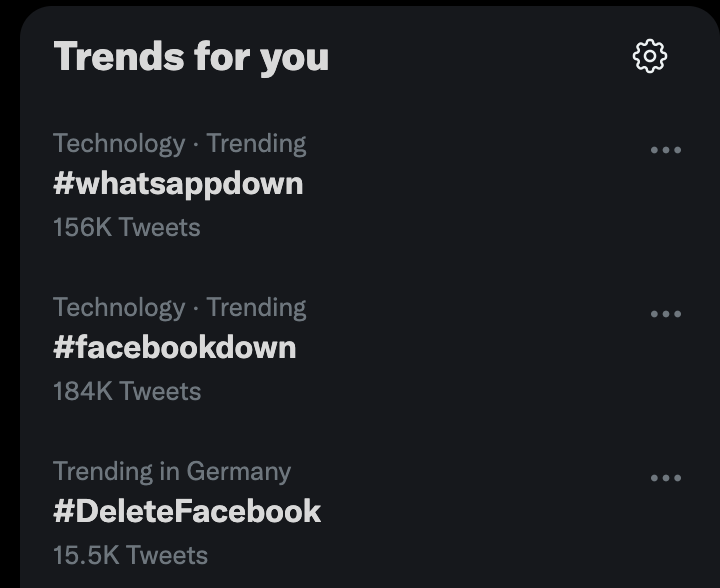Click the 184K Tweets count
720x588 pixels.
point(127,391)
